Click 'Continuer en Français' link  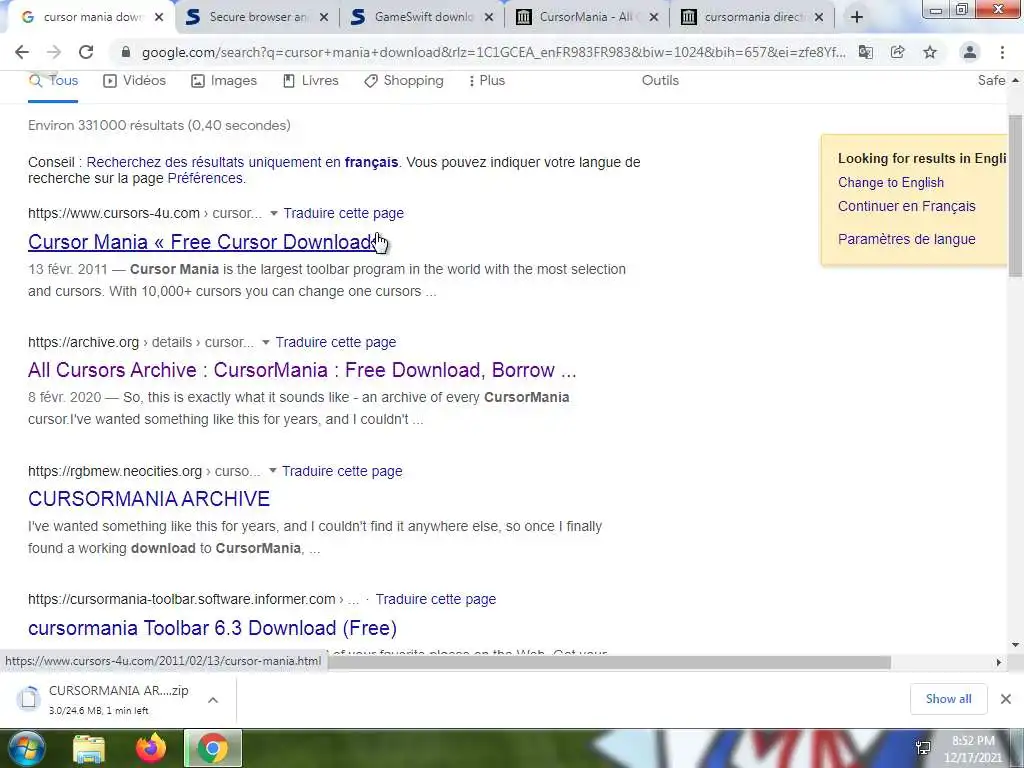coord(906,206)
